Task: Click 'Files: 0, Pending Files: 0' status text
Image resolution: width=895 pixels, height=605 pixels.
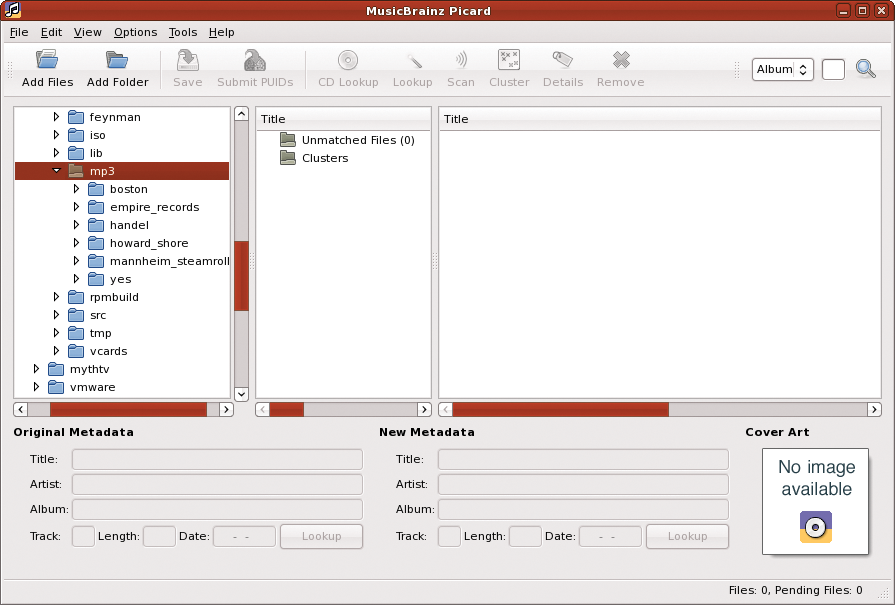Action: point(796,590)
